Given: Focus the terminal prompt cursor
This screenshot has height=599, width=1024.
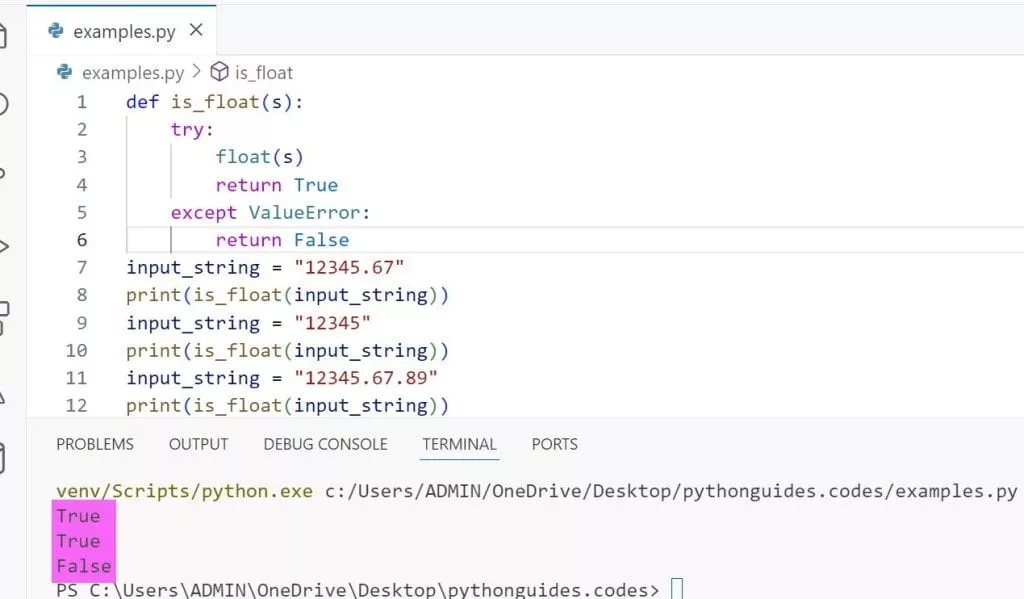Looking at the screenshot, I should click(x=678, y=589).
